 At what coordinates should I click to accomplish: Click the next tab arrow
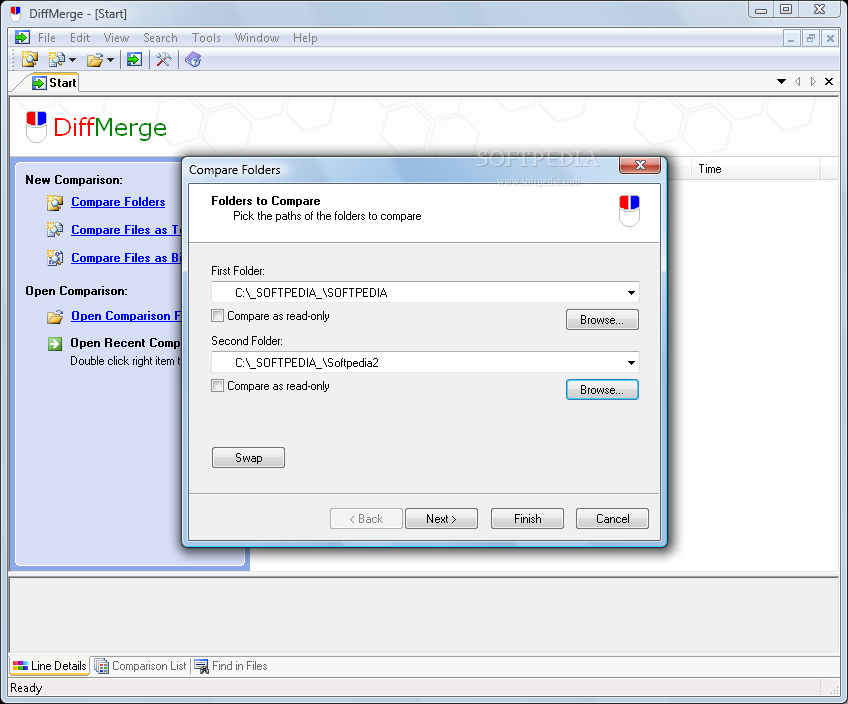(x=813, y=82)
